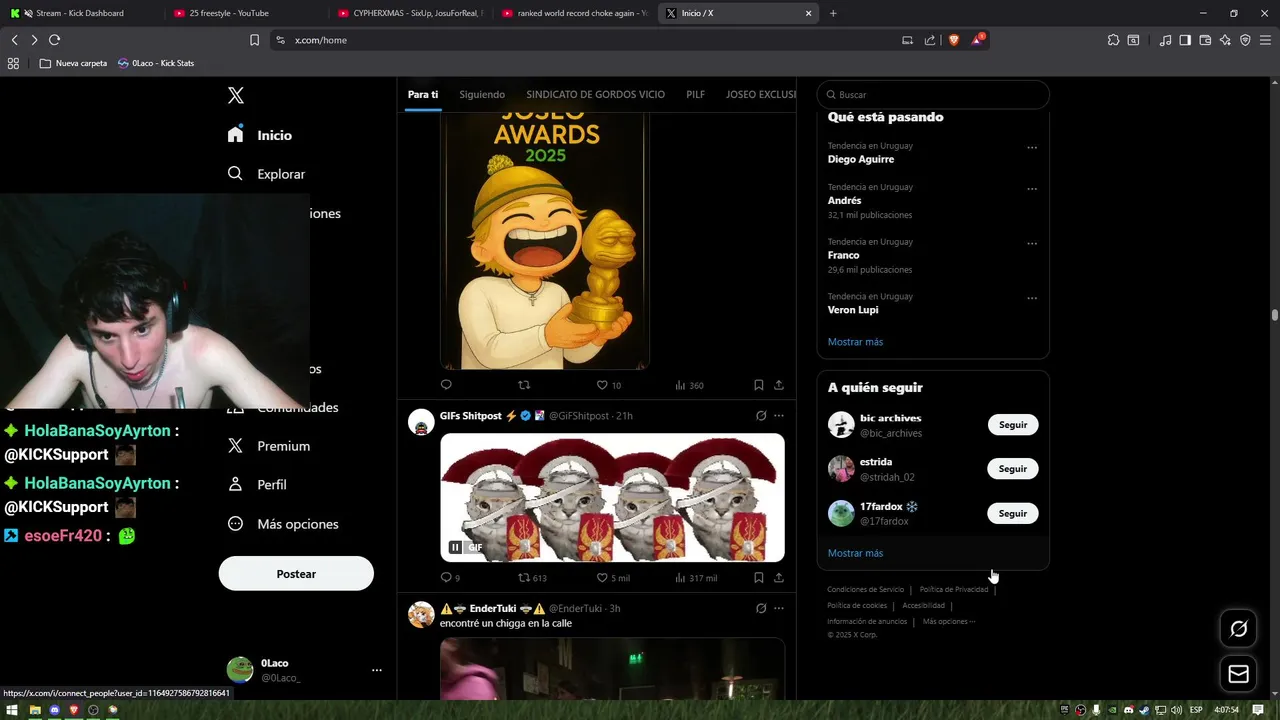This screenshot has height=720, width=1280.
Task: Follow 17fardox account
Action: click(x=1013, y=513)
